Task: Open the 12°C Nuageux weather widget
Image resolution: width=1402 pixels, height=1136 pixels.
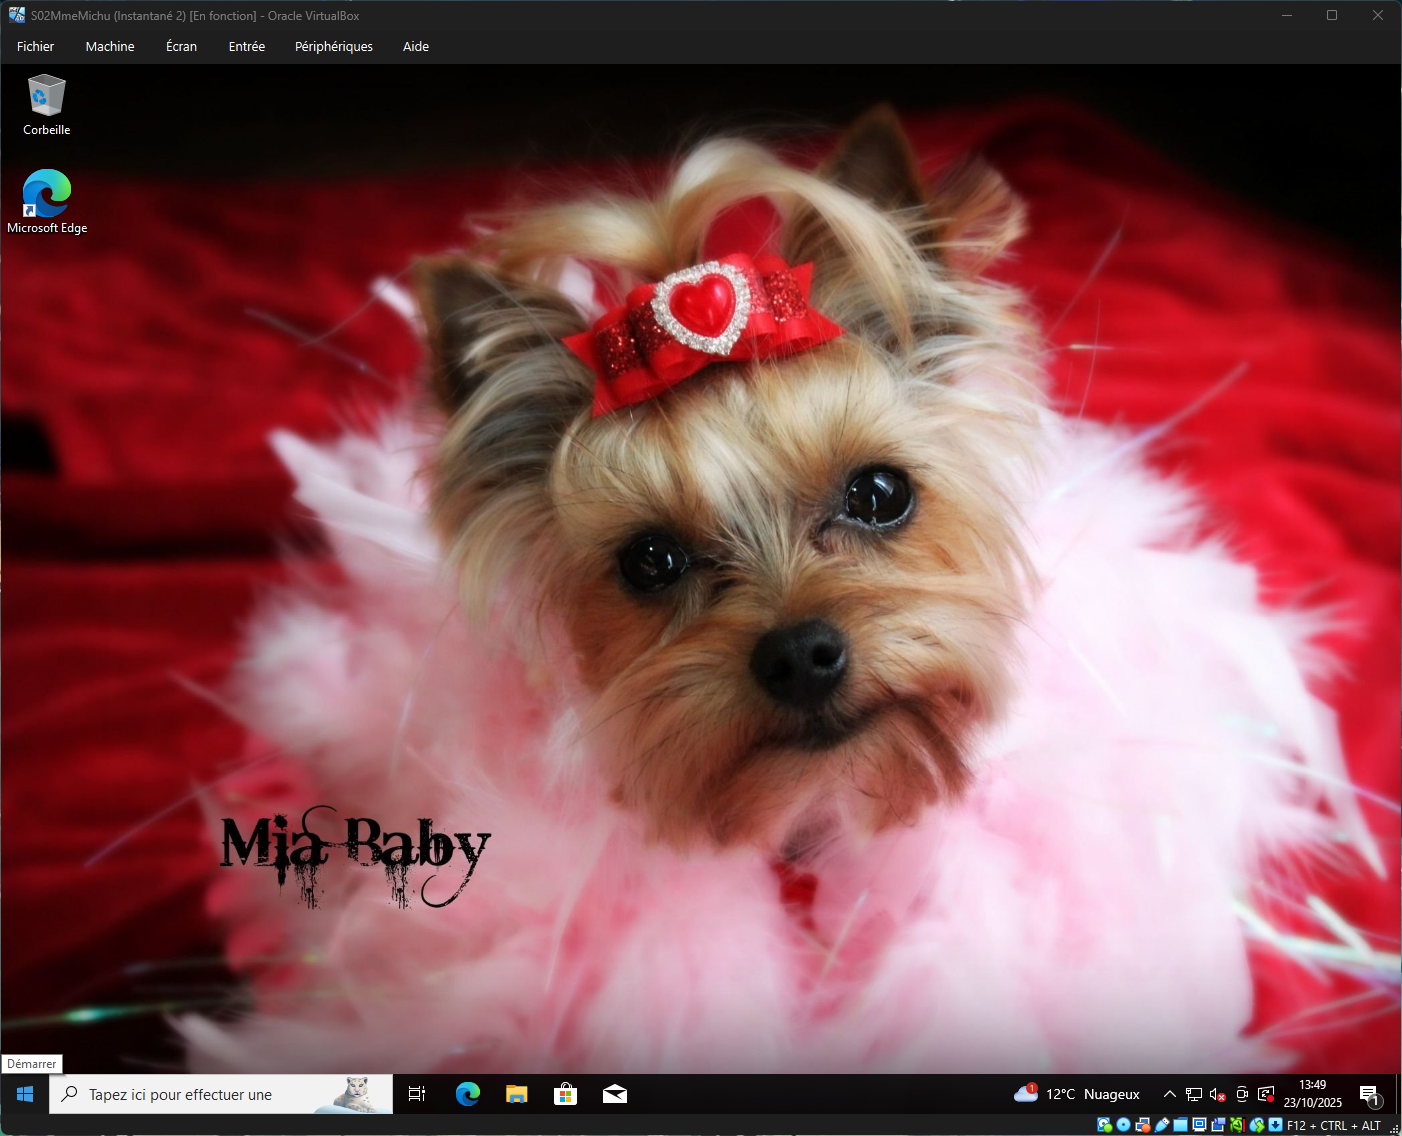Action: [1077, 1094]
